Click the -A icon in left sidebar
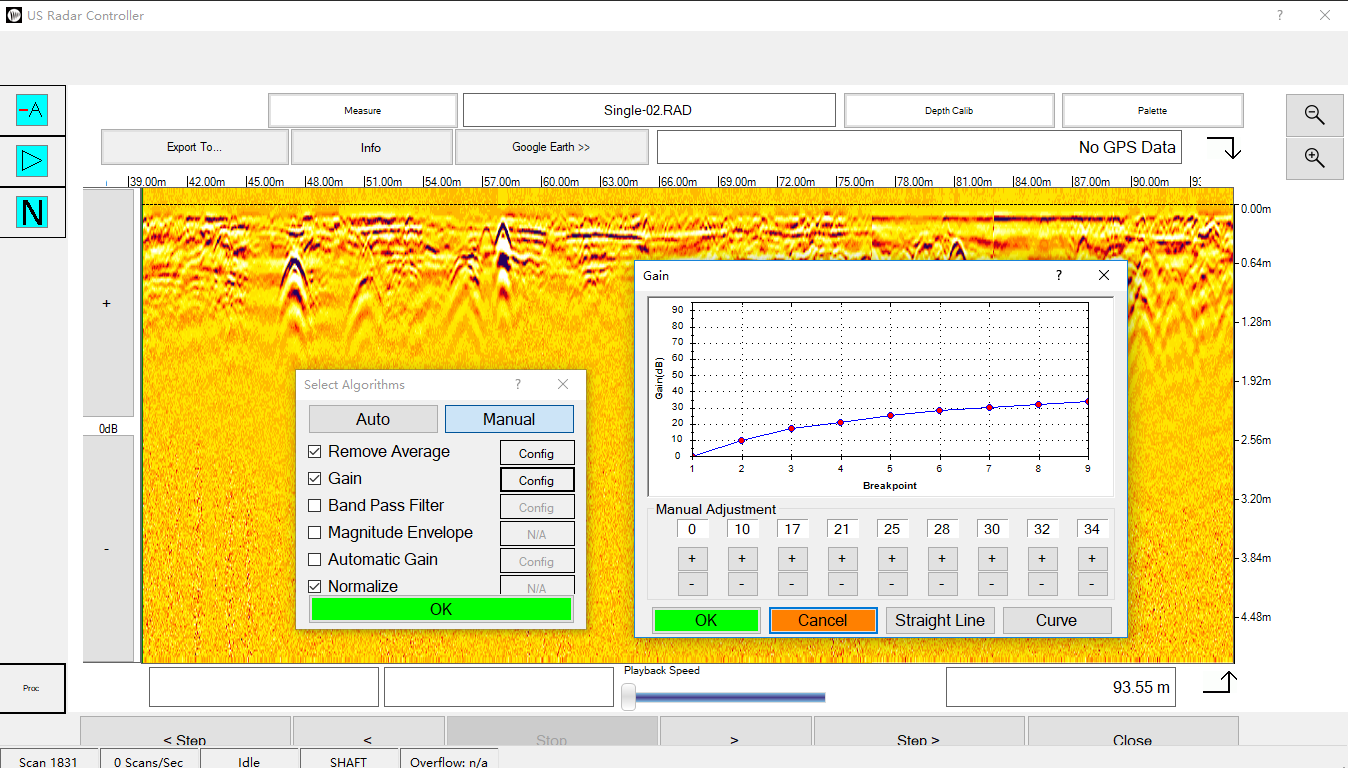 (x=32, y=109)
